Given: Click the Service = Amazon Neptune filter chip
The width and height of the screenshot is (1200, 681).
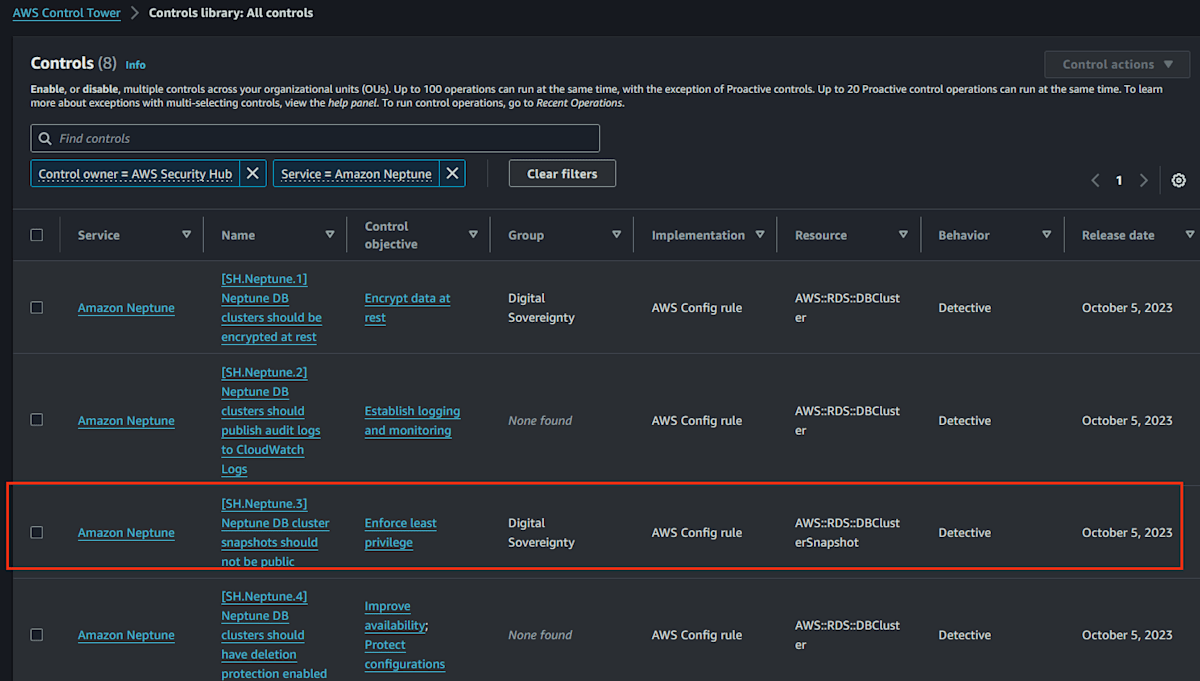Looking at the screenshot, I should pyautogui.click(x=356, y=173).
